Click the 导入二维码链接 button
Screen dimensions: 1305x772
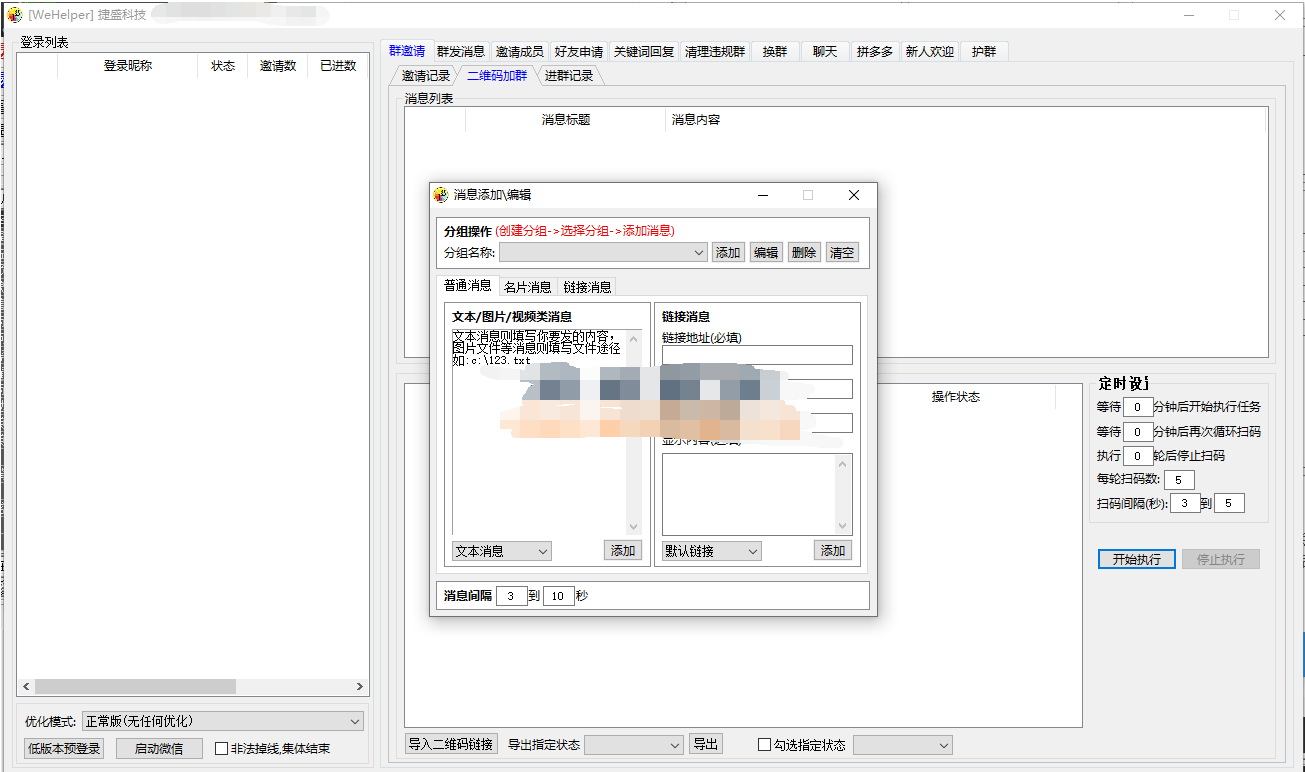click(451, 744)
